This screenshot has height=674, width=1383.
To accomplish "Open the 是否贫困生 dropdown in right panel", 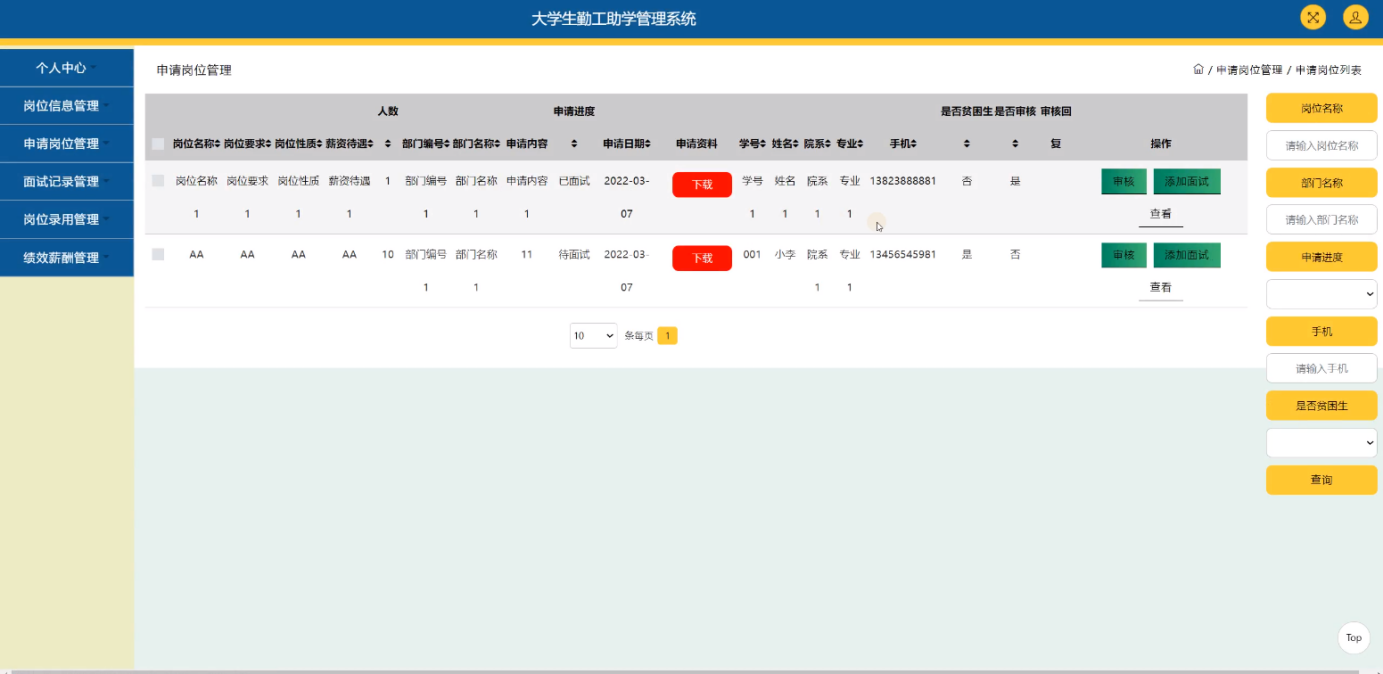I will point(1321,442).
